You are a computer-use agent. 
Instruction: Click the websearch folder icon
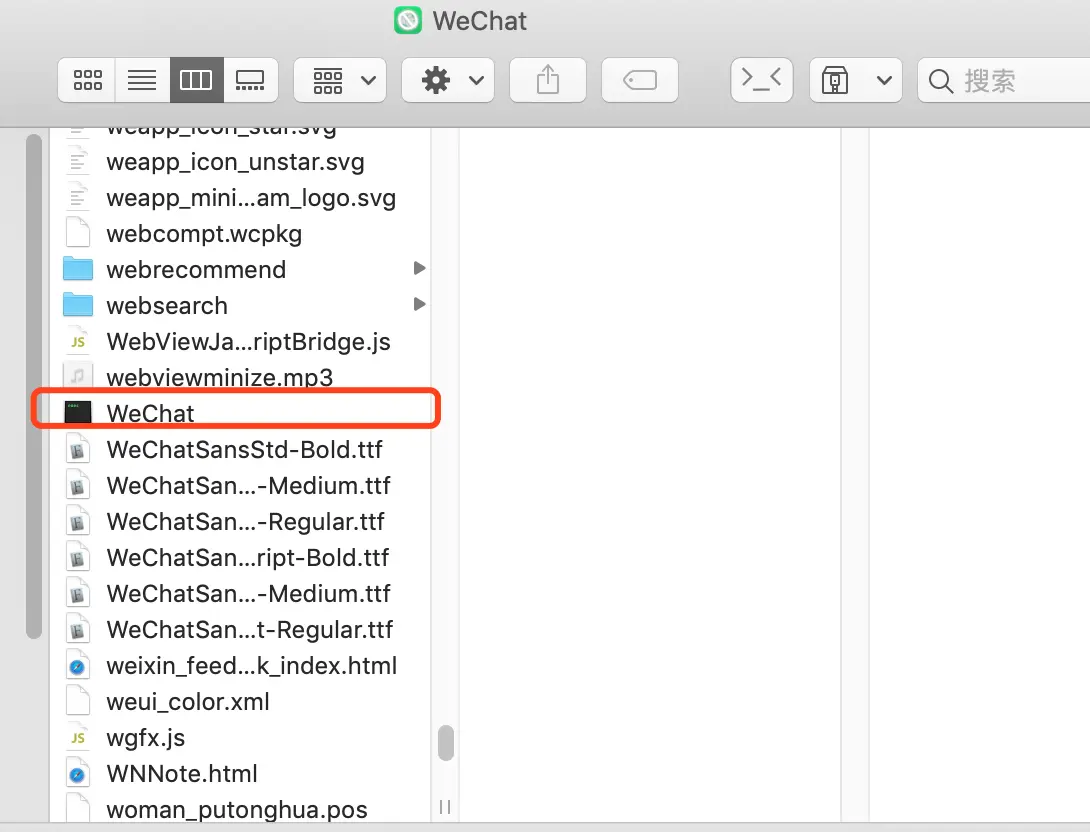coord(78,305)
